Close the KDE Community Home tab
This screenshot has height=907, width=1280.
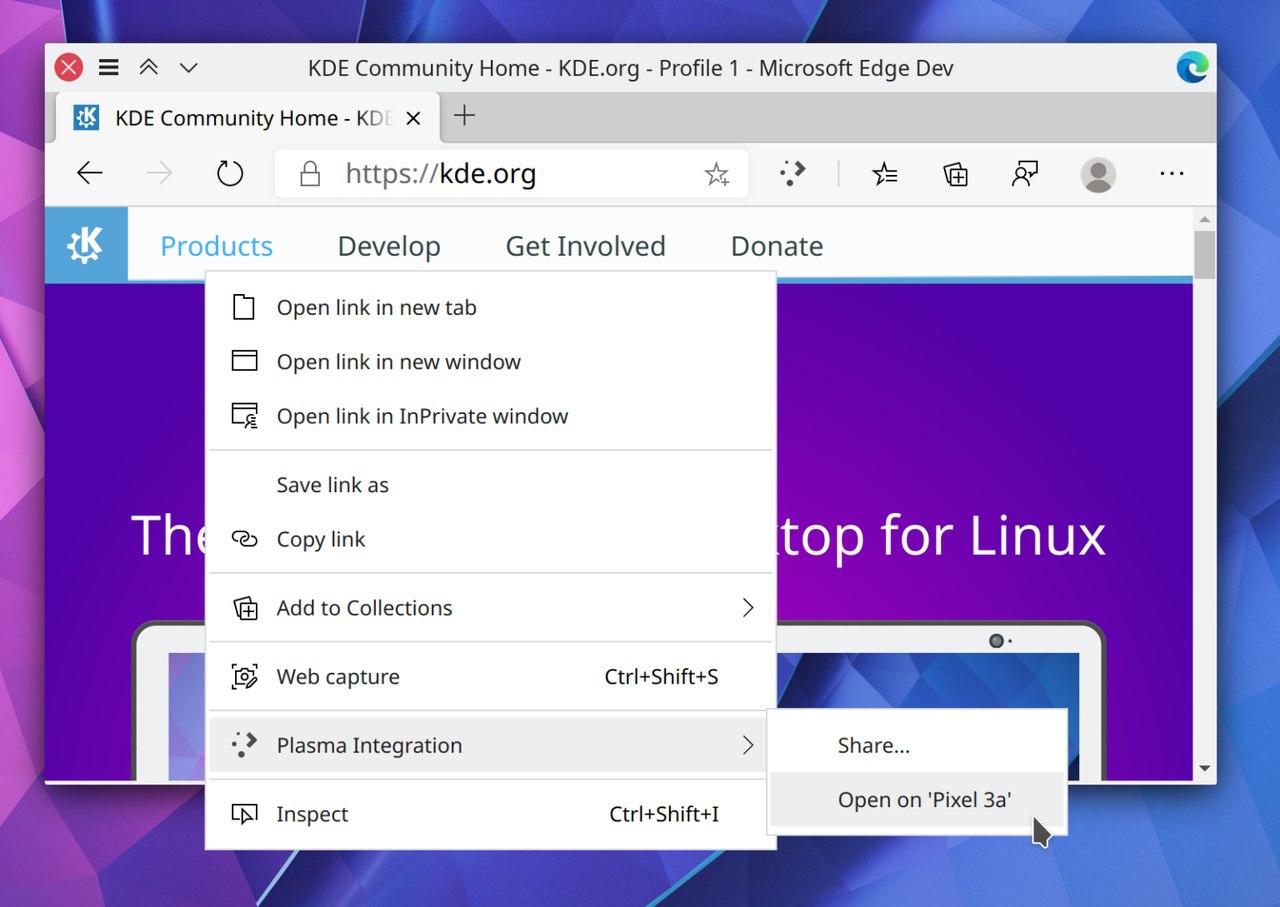pyautogui.click(x=413, y=119)
